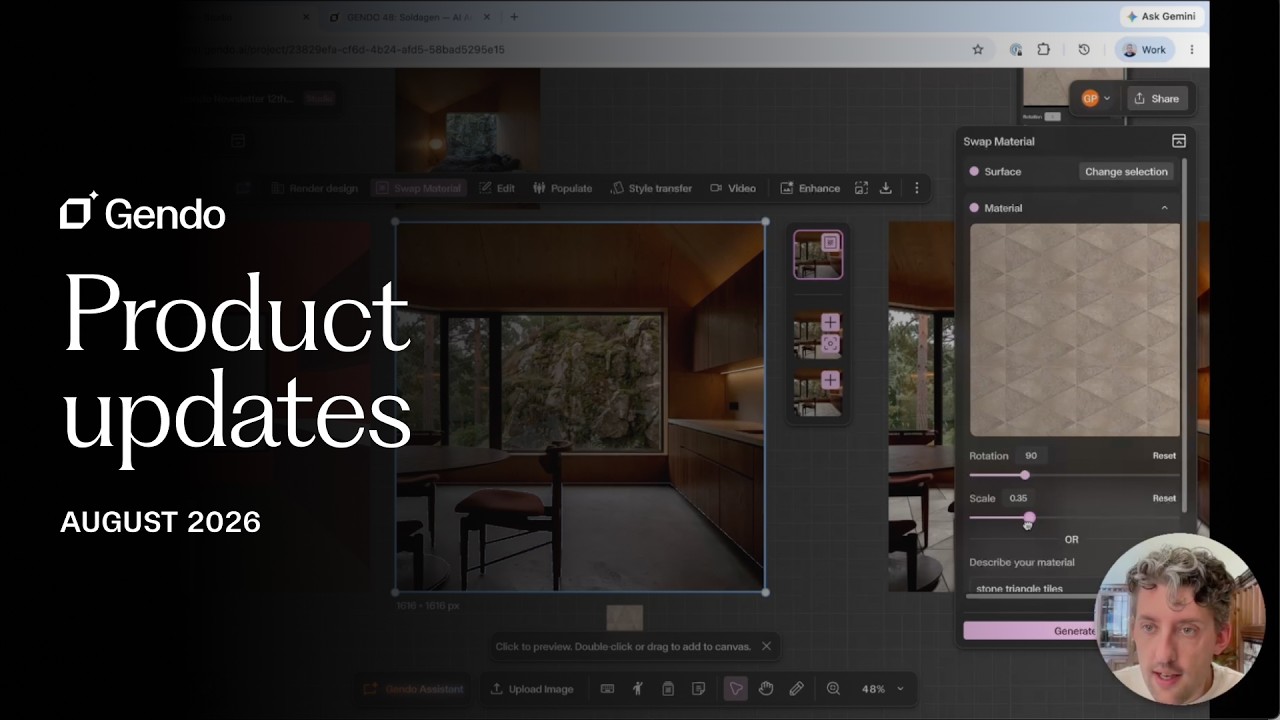
Task: Collapse the Material section chevron
Action: point(1164,208)
